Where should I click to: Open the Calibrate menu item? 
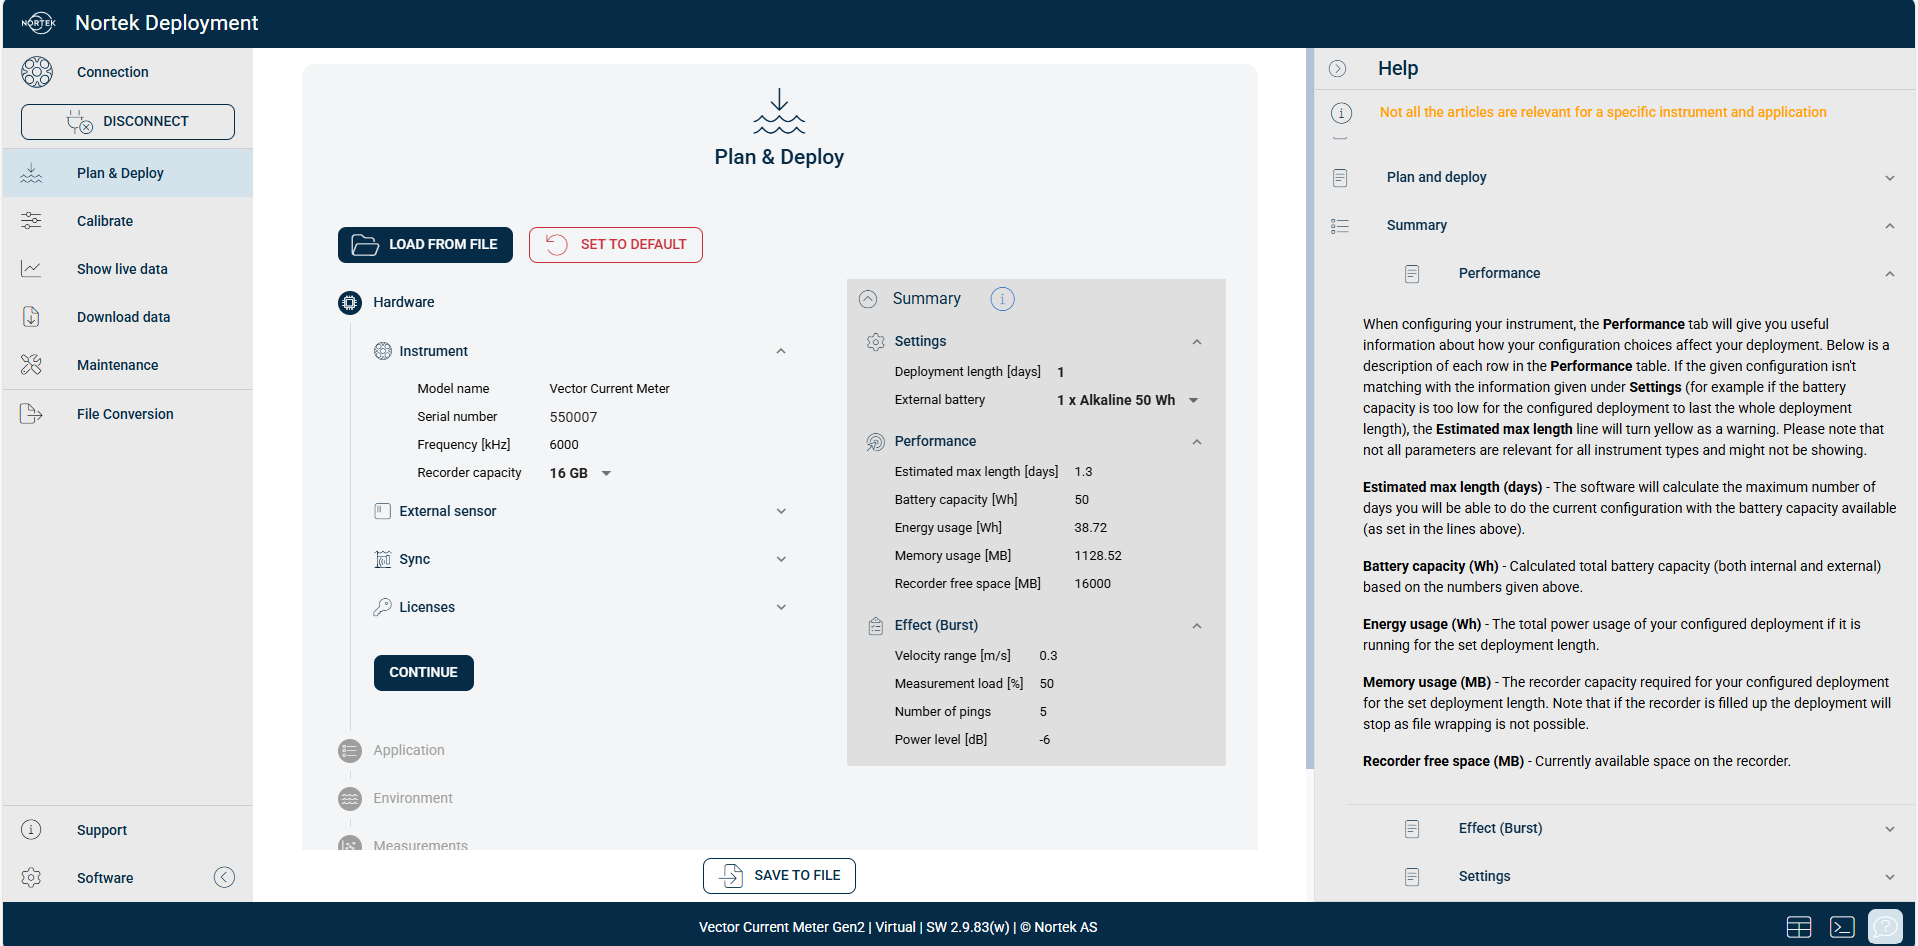click(x=105, y=221)
